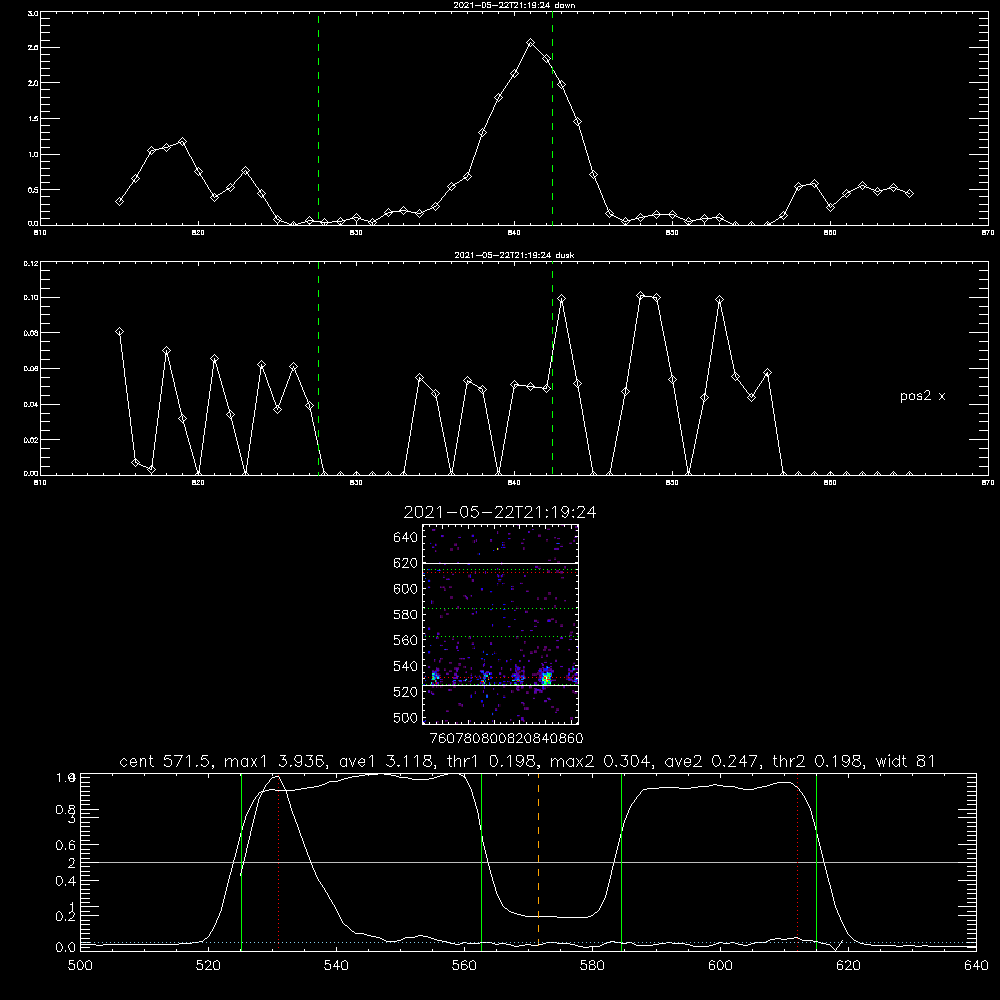Image resolution: width=1000 pixels, height=1000 pixels.
Task: Click the right green dashed line in dusk plot
Action: pyautogui.click(x=552, y=369)
